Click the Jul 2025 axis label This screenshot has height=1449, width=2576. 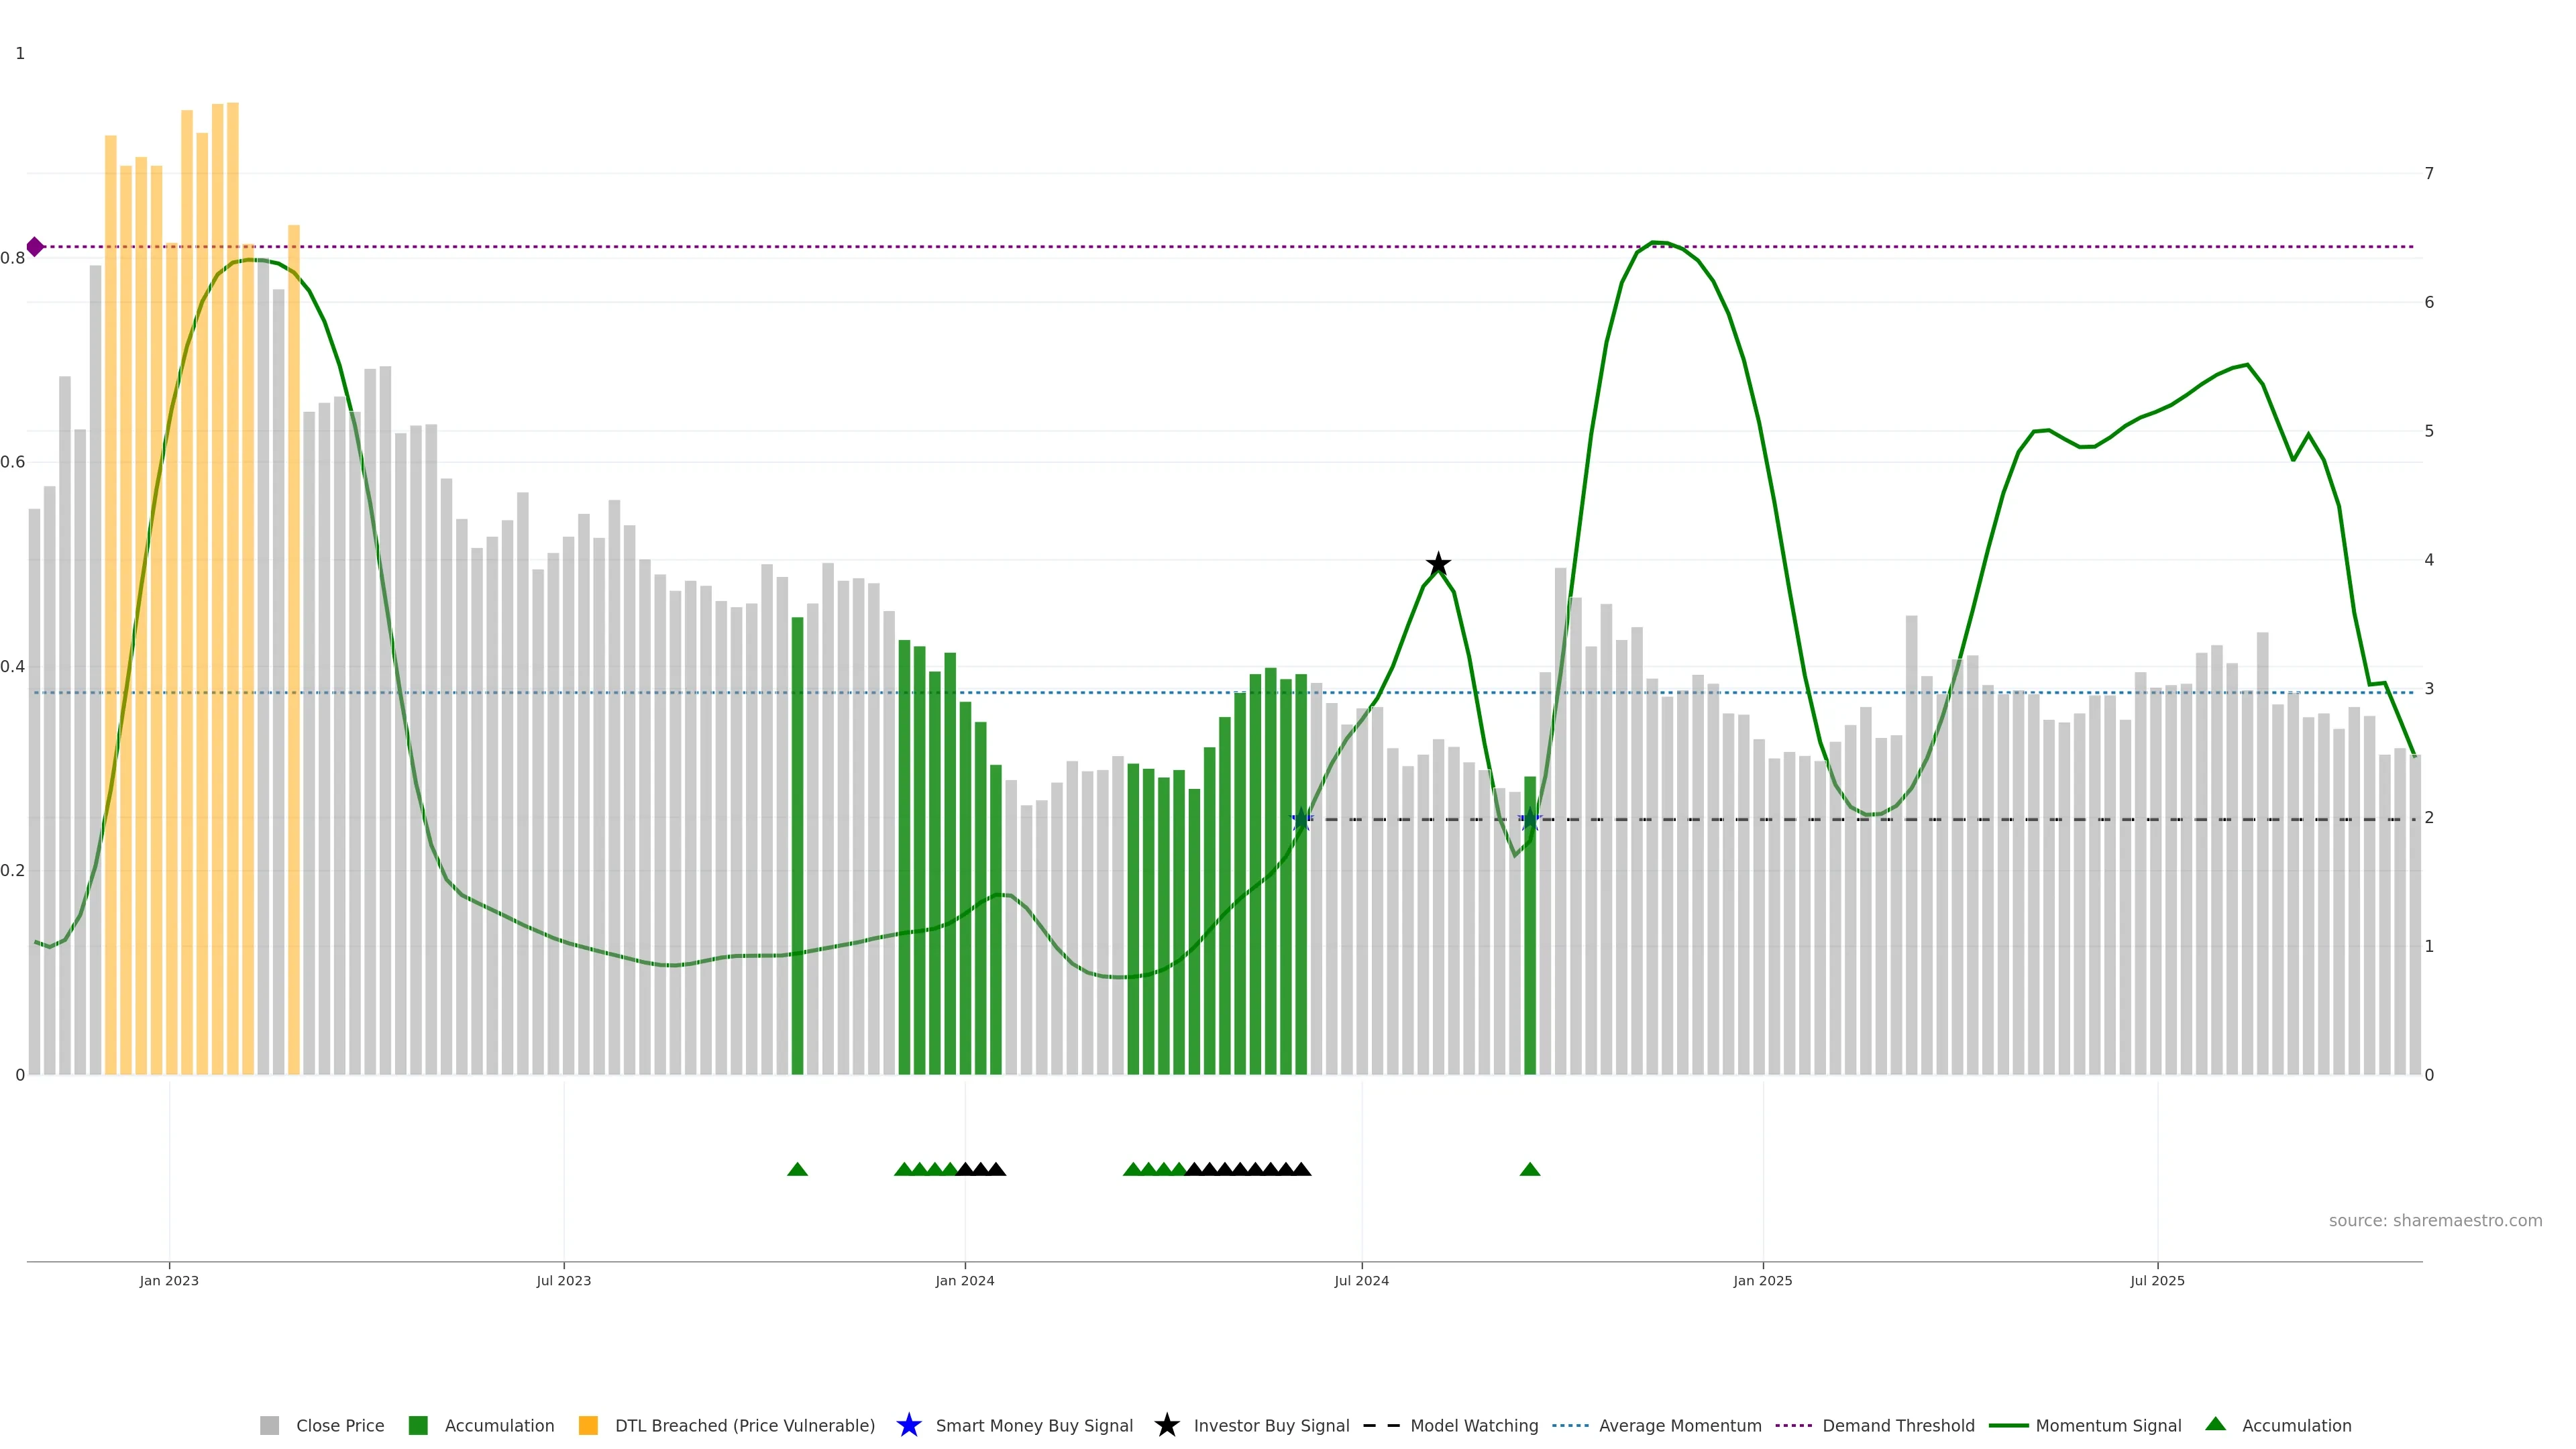(2157, 1281)
